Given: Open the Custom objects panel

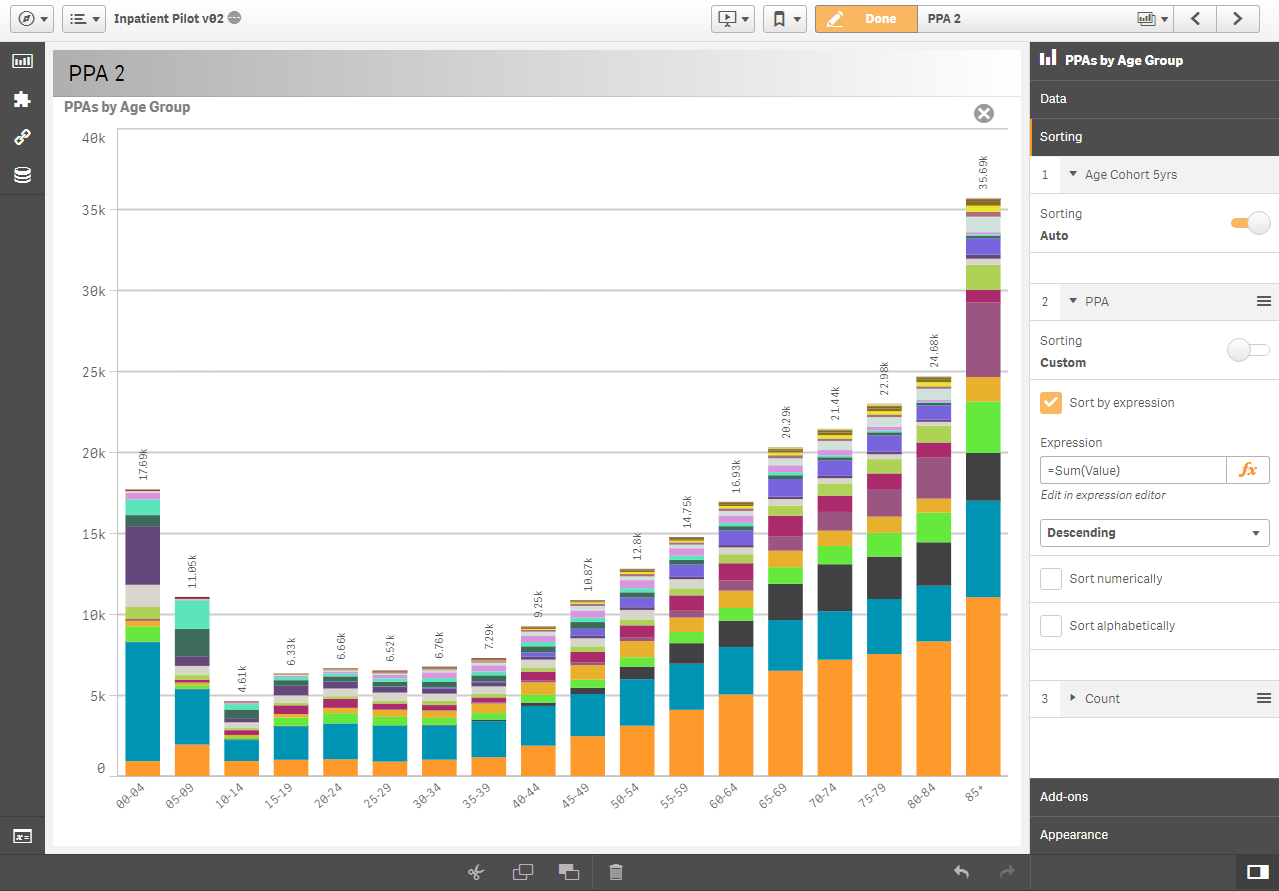Looking at the screenshot, I should coord(22,99).
